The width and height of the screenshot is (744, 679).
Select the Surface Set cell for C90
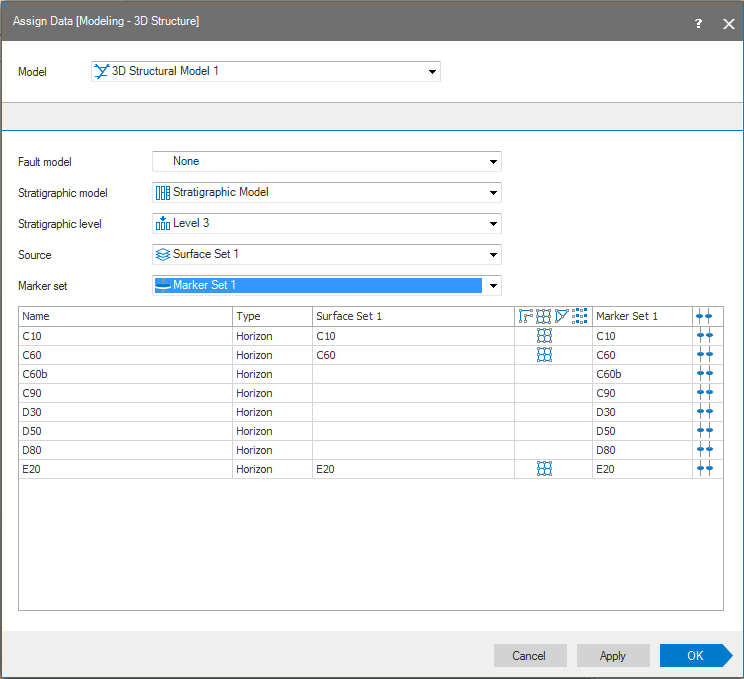pos(412,393)
